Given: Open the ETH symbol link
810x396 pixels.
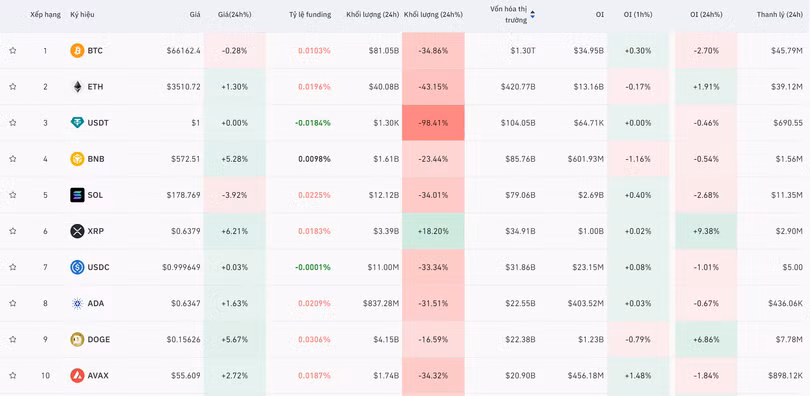Looking at the screenshot, I should pyautogui.click(x=95, y=87).
